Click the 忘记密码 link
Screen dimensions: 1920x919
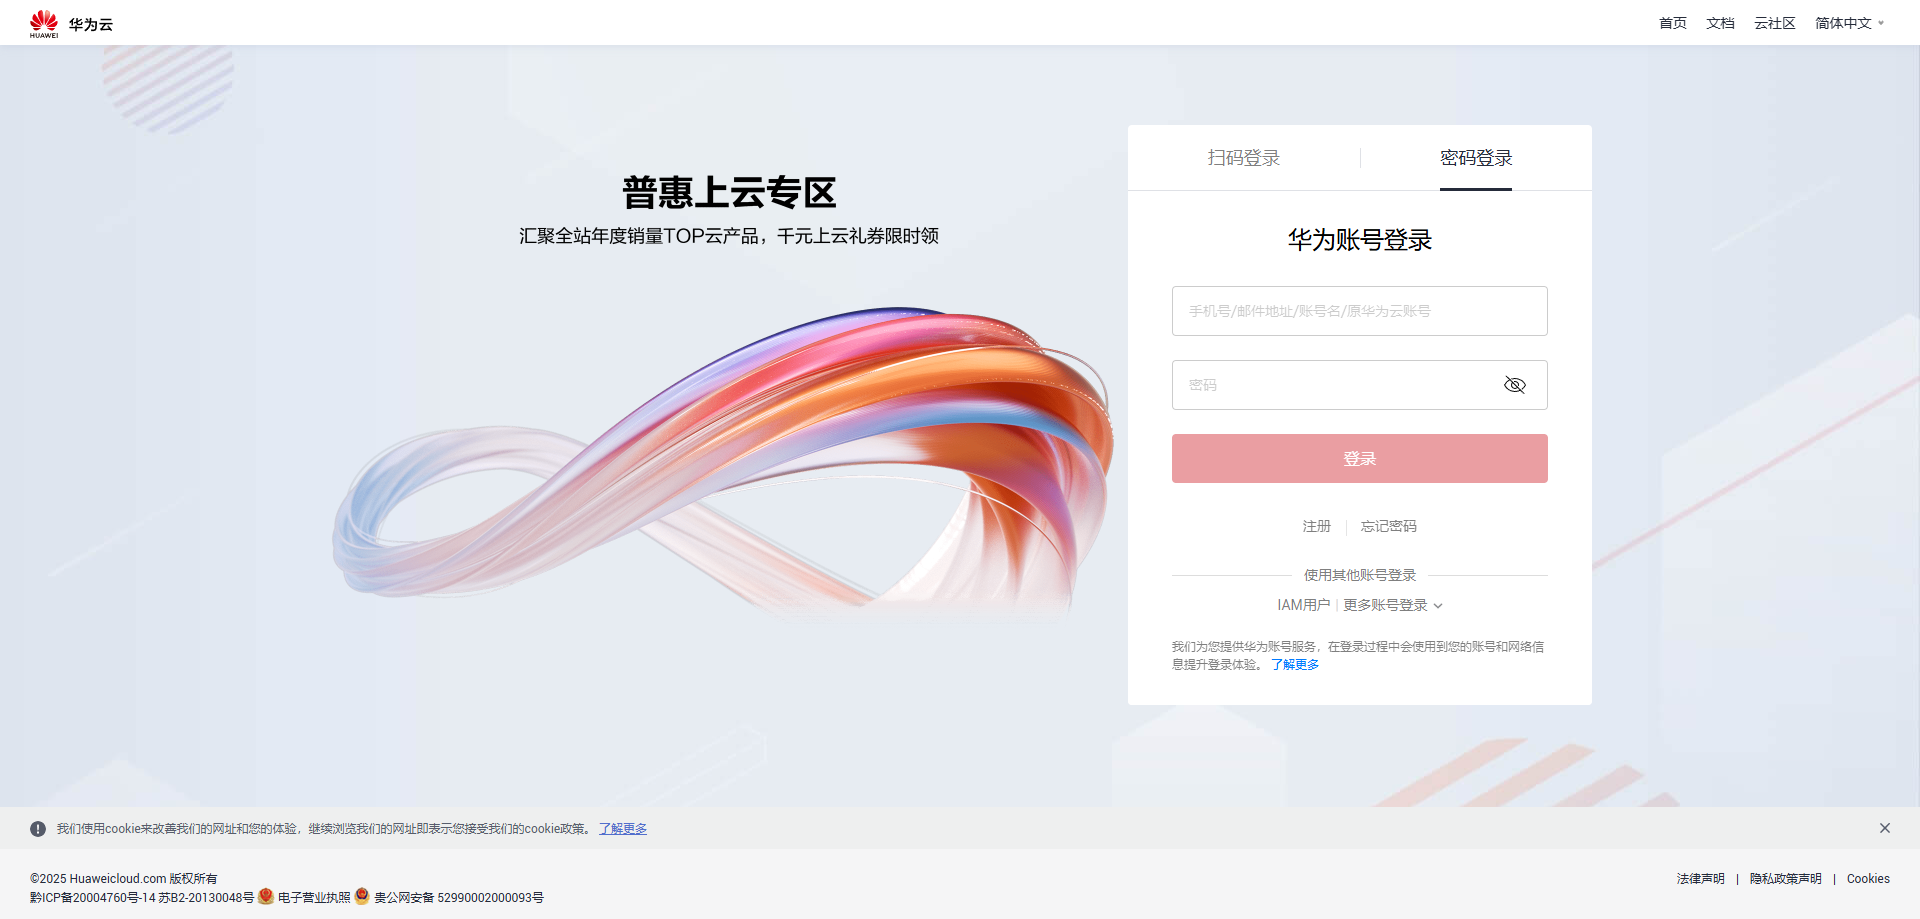(x=1389, y=526)
